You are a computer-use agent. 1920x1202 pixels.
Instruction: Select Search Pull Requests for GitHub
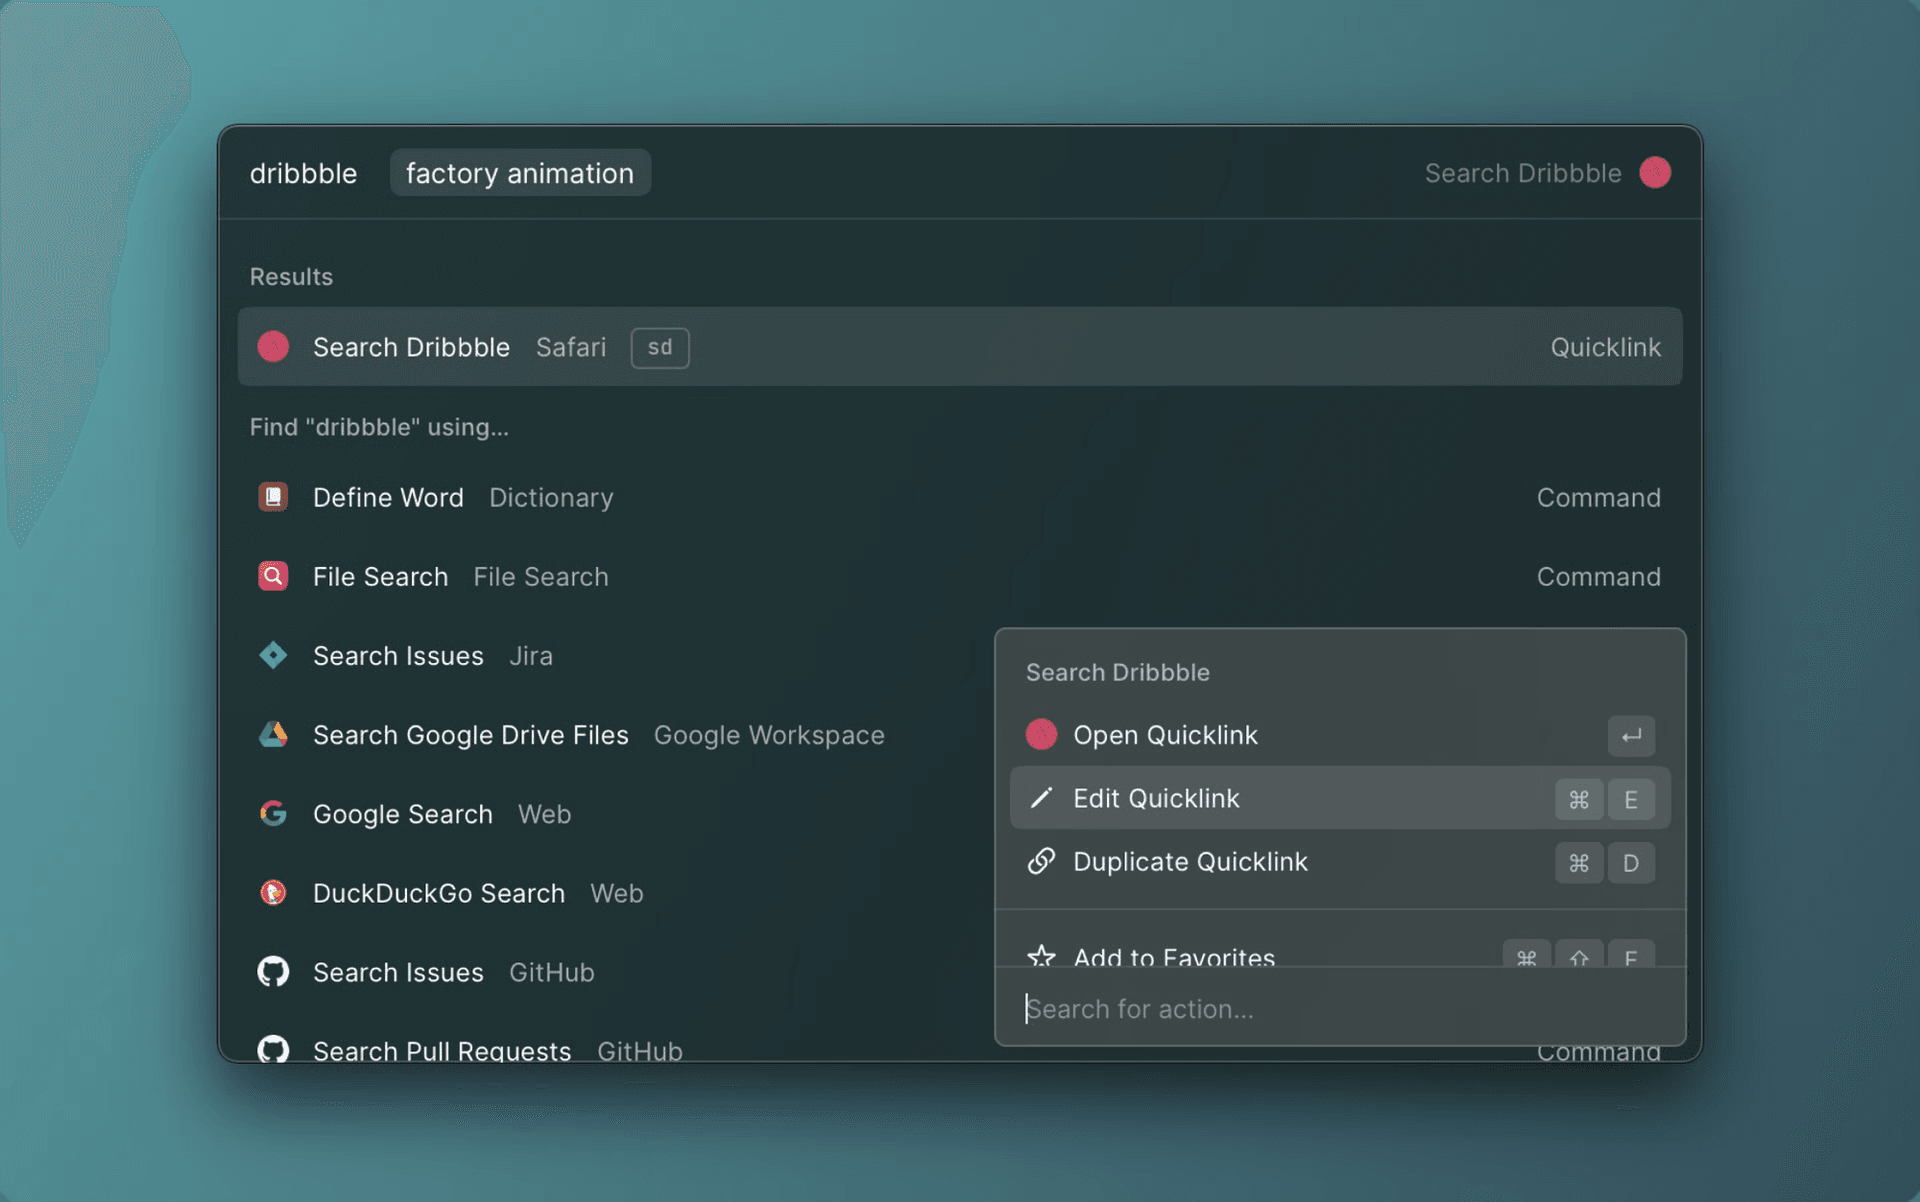click(x=441, y=1050)
